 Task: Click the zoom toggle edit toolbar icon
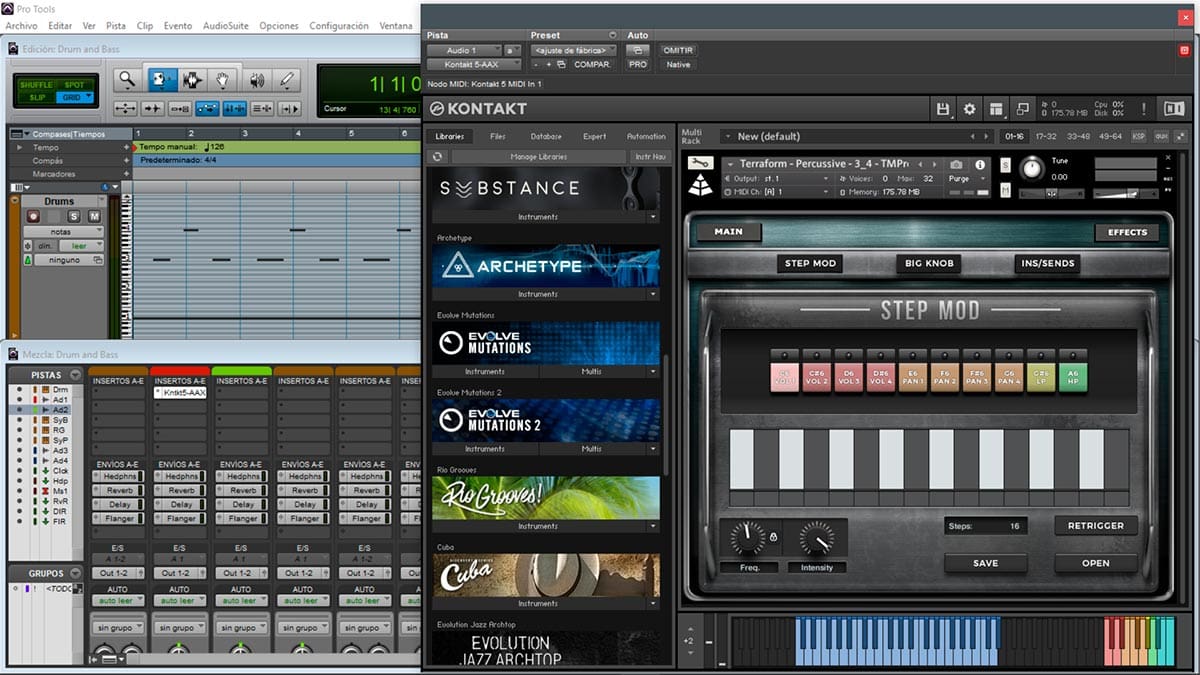126,109
